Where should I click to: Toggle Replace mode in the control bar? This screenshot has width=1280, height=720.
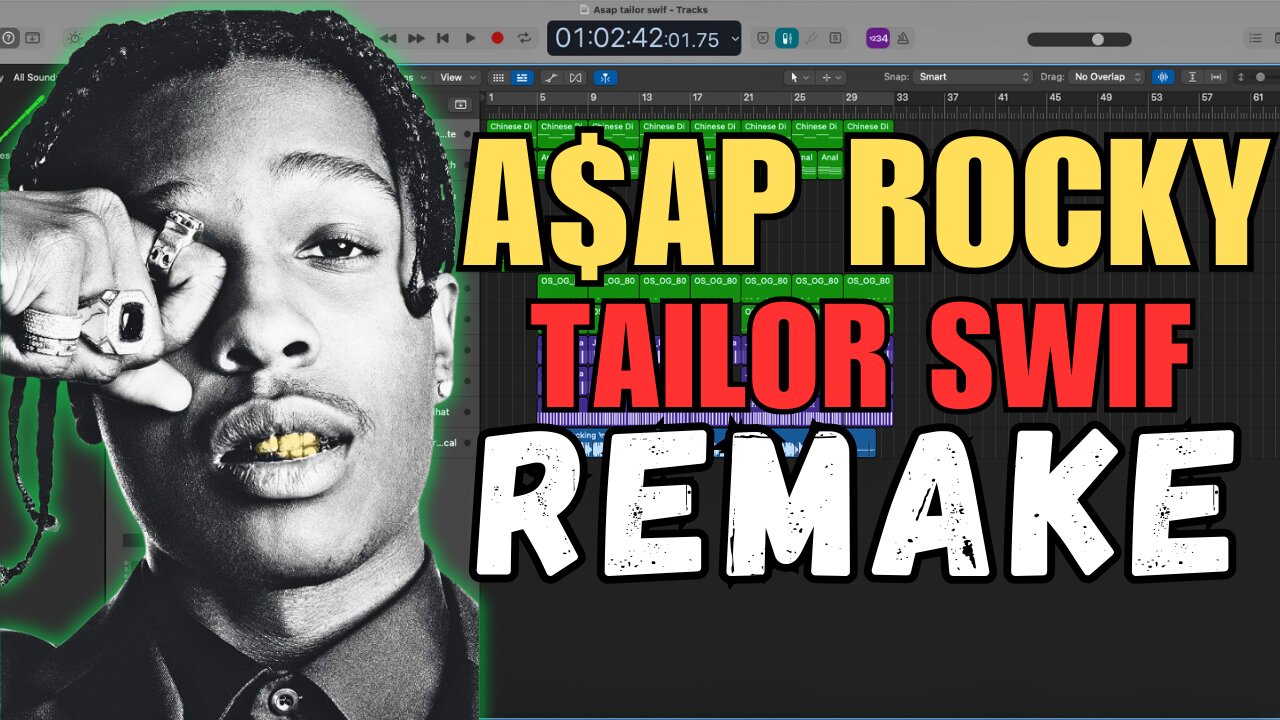pyautogui.click(x=763, y=38)
